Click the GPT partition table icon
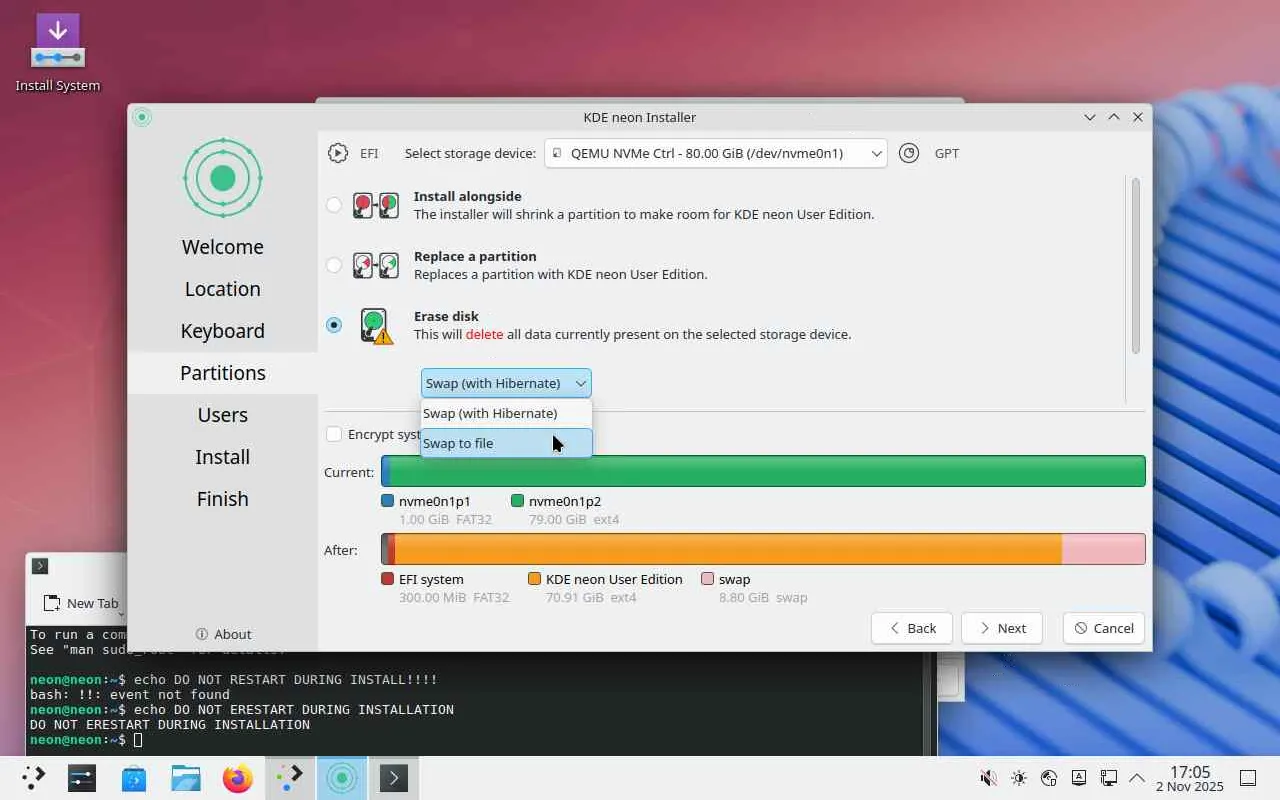Screen dimensions: 1280x800 coord(909,153)
